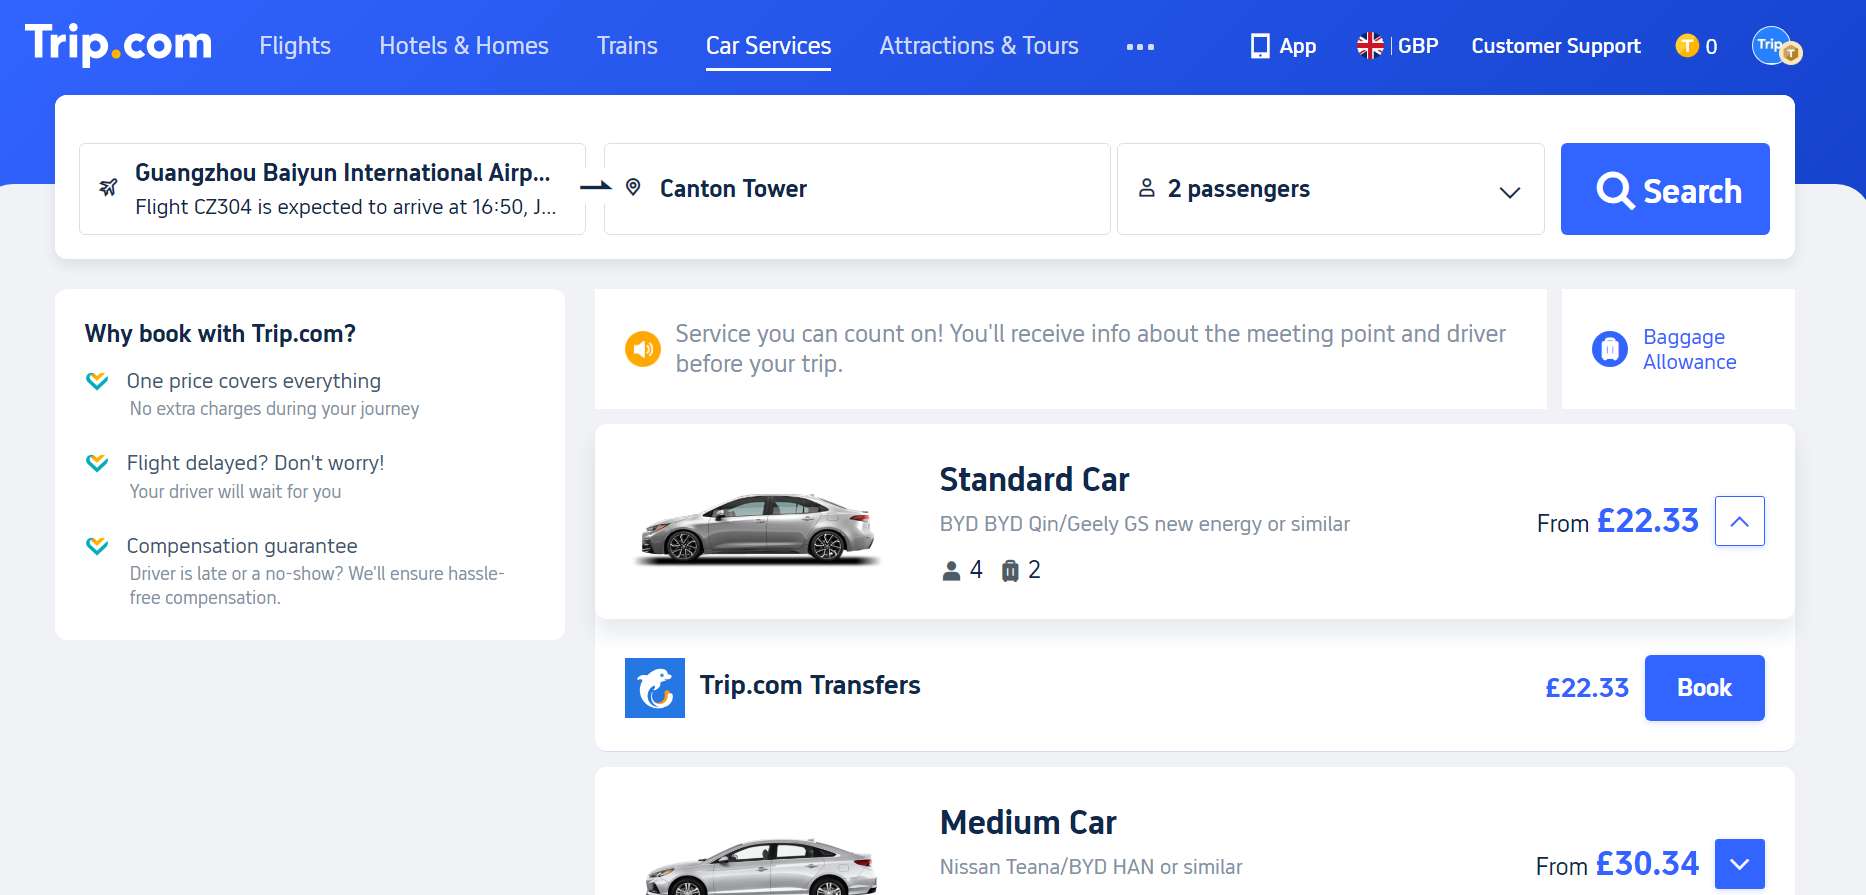Click the One price covers everything checkmark
The image size is (1866, 895).
coord(97,381)
